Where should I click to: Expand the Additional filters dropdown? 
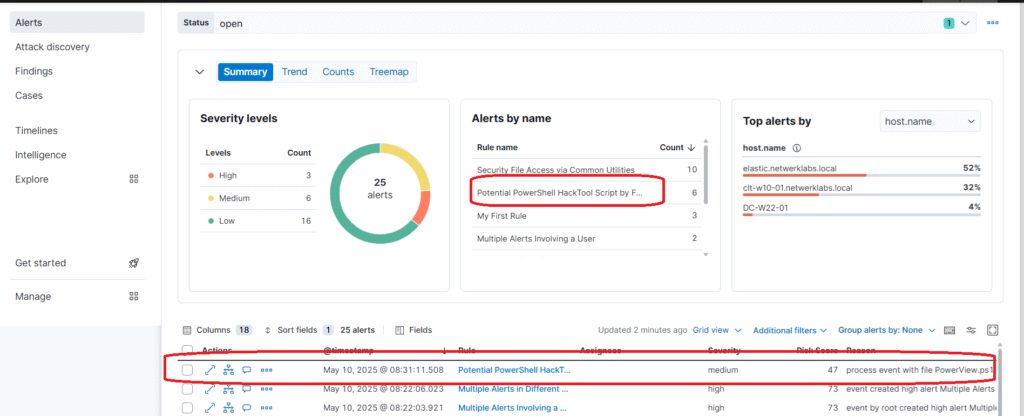(x=790, y=330)
